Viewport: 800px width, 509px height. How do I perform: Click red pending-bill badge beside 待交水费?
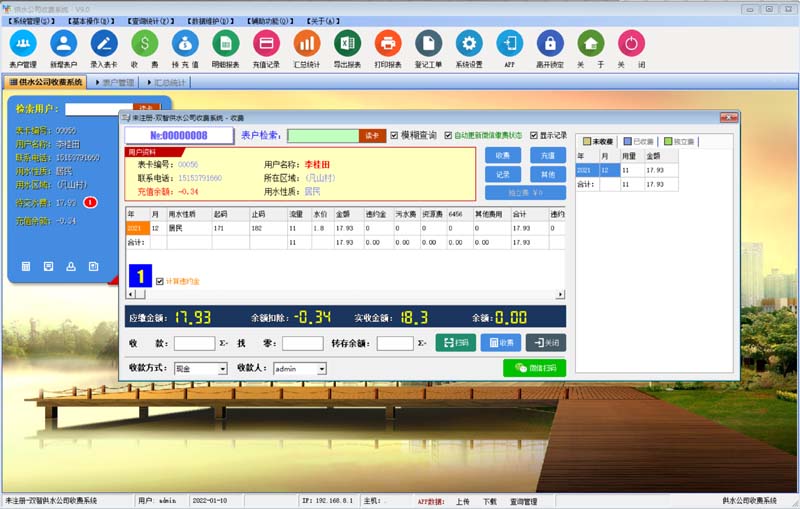pyautogui.click(x=90, y=202)
